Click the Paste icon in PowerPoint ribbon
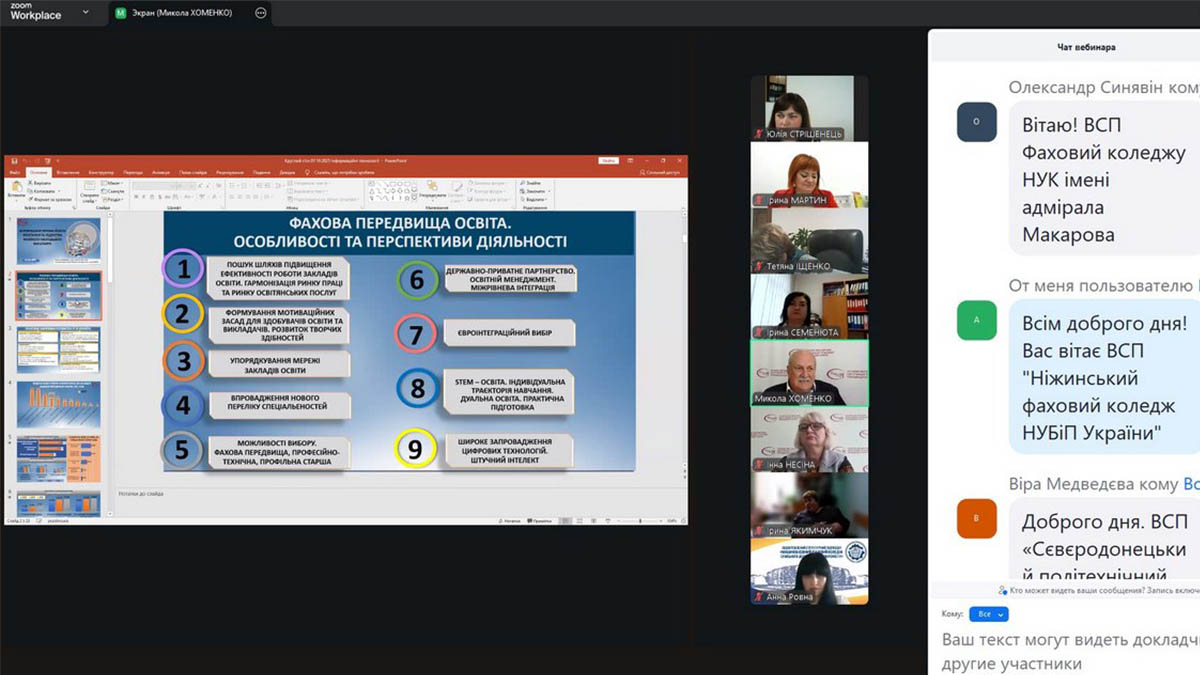The image size is (1200, 675). (x=16, y=190)
